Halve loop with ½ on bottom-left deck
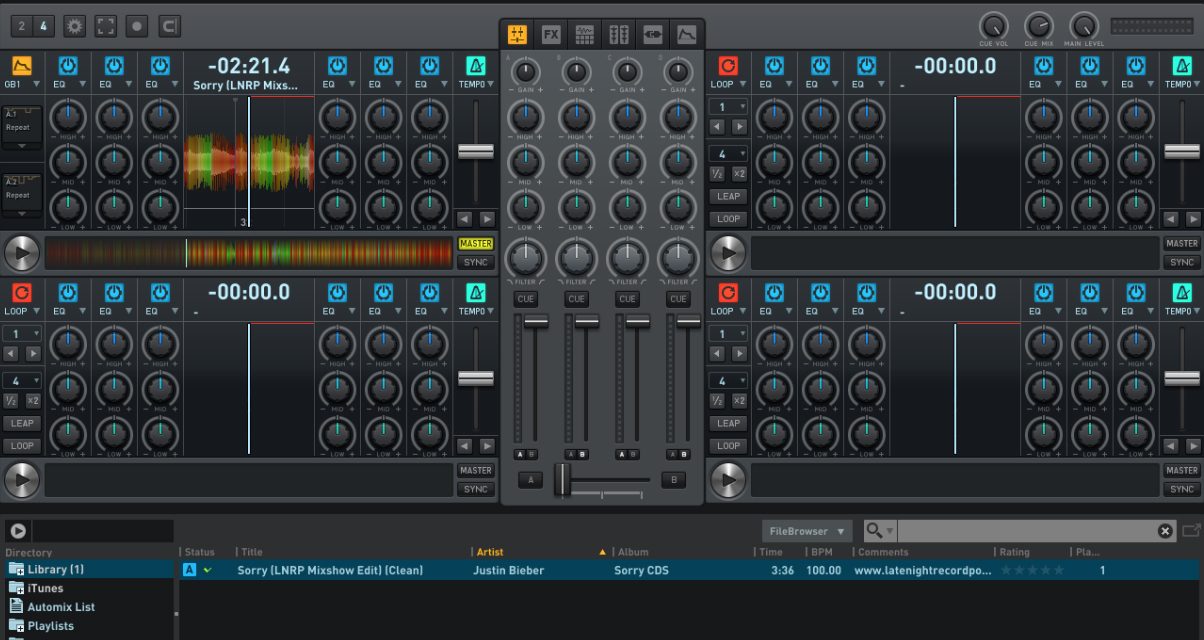 [x=12, y=401]
